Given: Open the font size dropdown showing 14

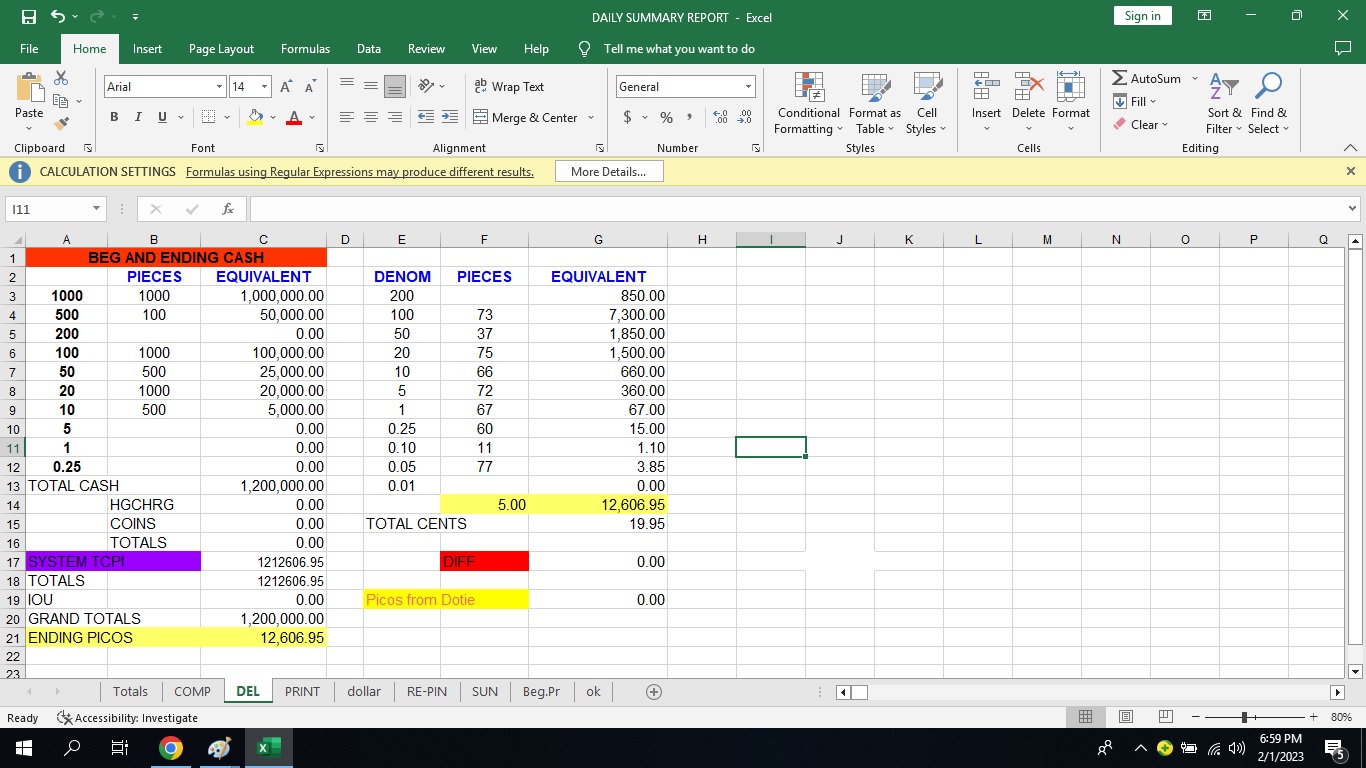Looking at the screenshot, I should [264, 87].
